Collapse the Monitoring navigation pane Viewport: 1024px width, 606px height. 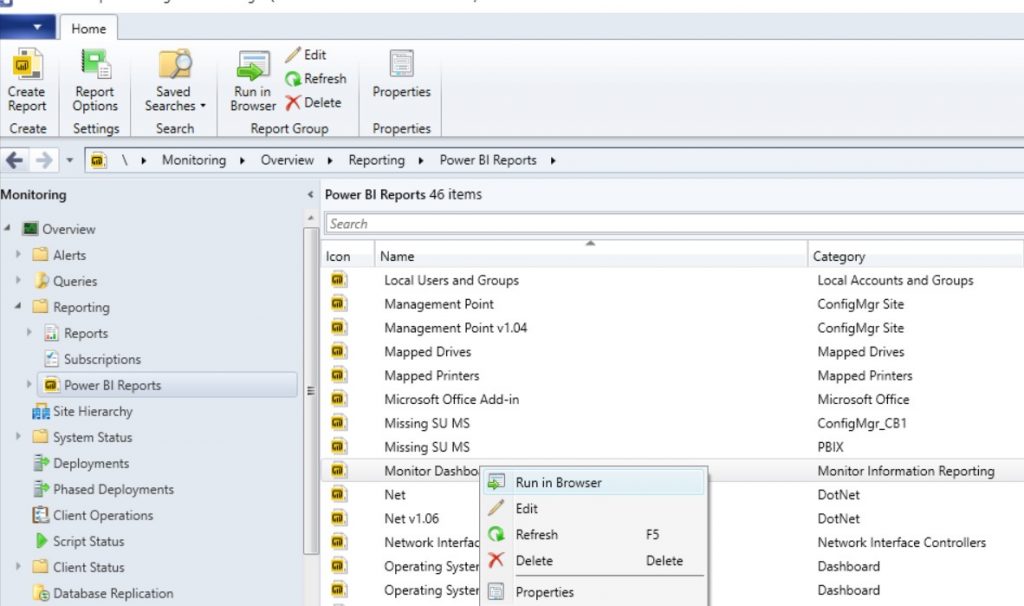[310, 195]
